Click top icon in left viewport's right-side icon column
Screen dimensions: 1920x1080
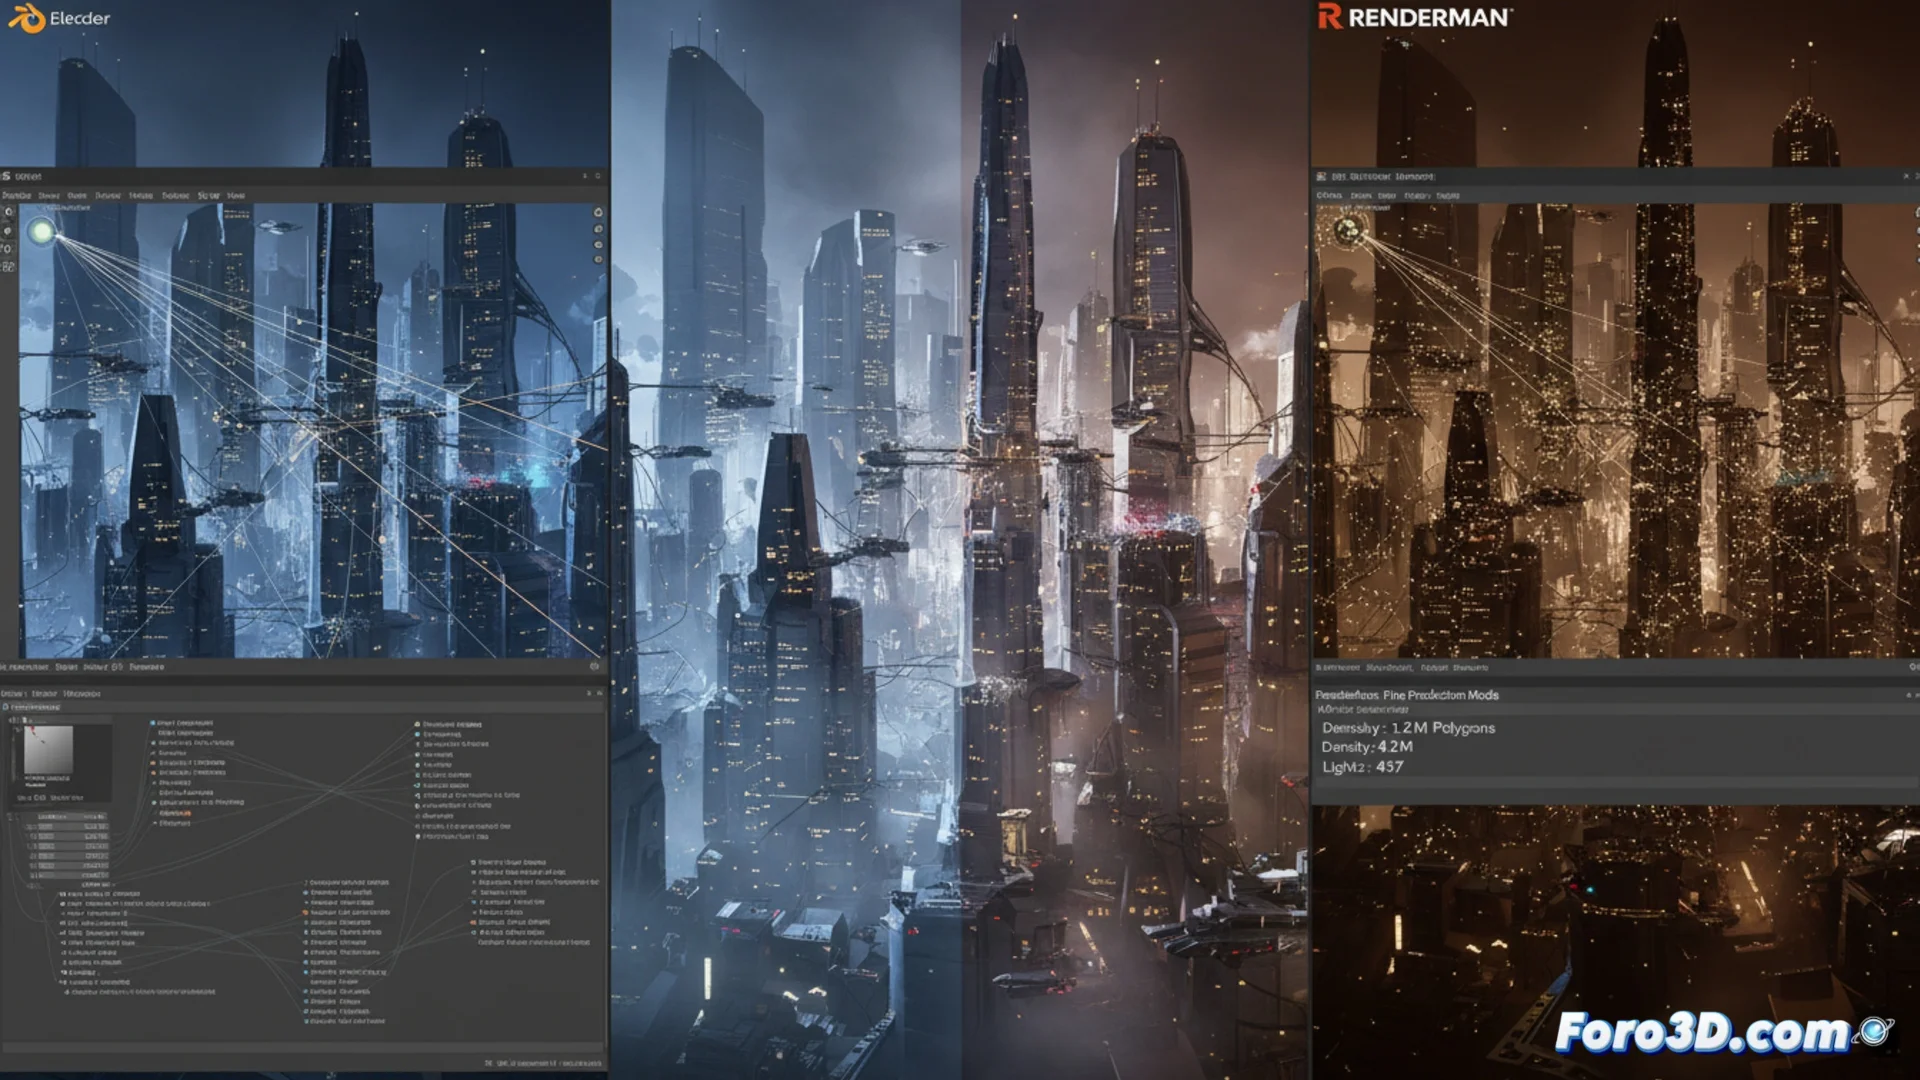click(598, 213)
